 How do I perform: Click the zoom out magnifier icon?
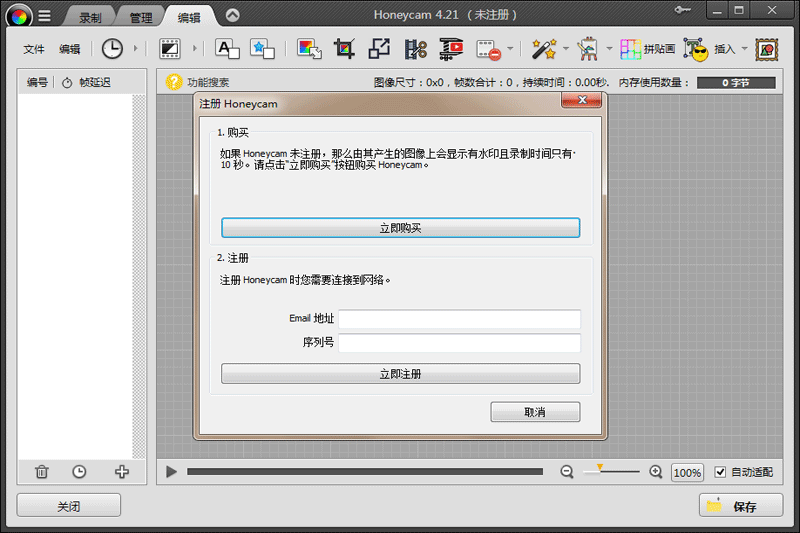[x=567, y=472]
